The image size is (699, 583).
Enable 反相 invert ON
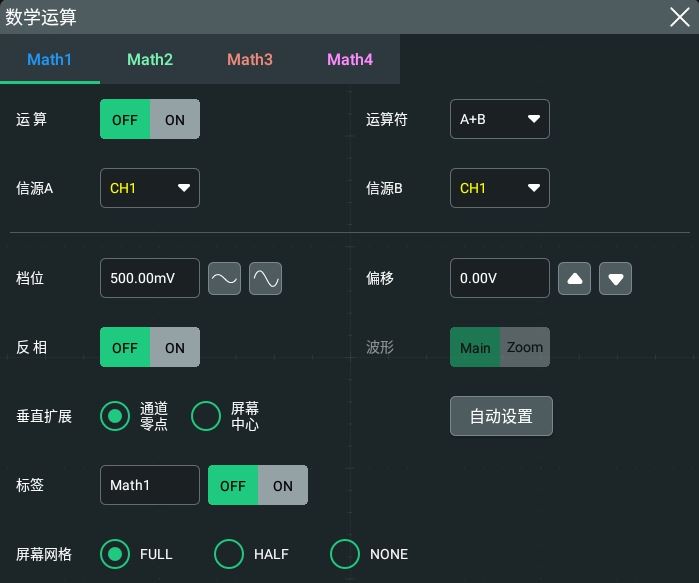point(175,347)
